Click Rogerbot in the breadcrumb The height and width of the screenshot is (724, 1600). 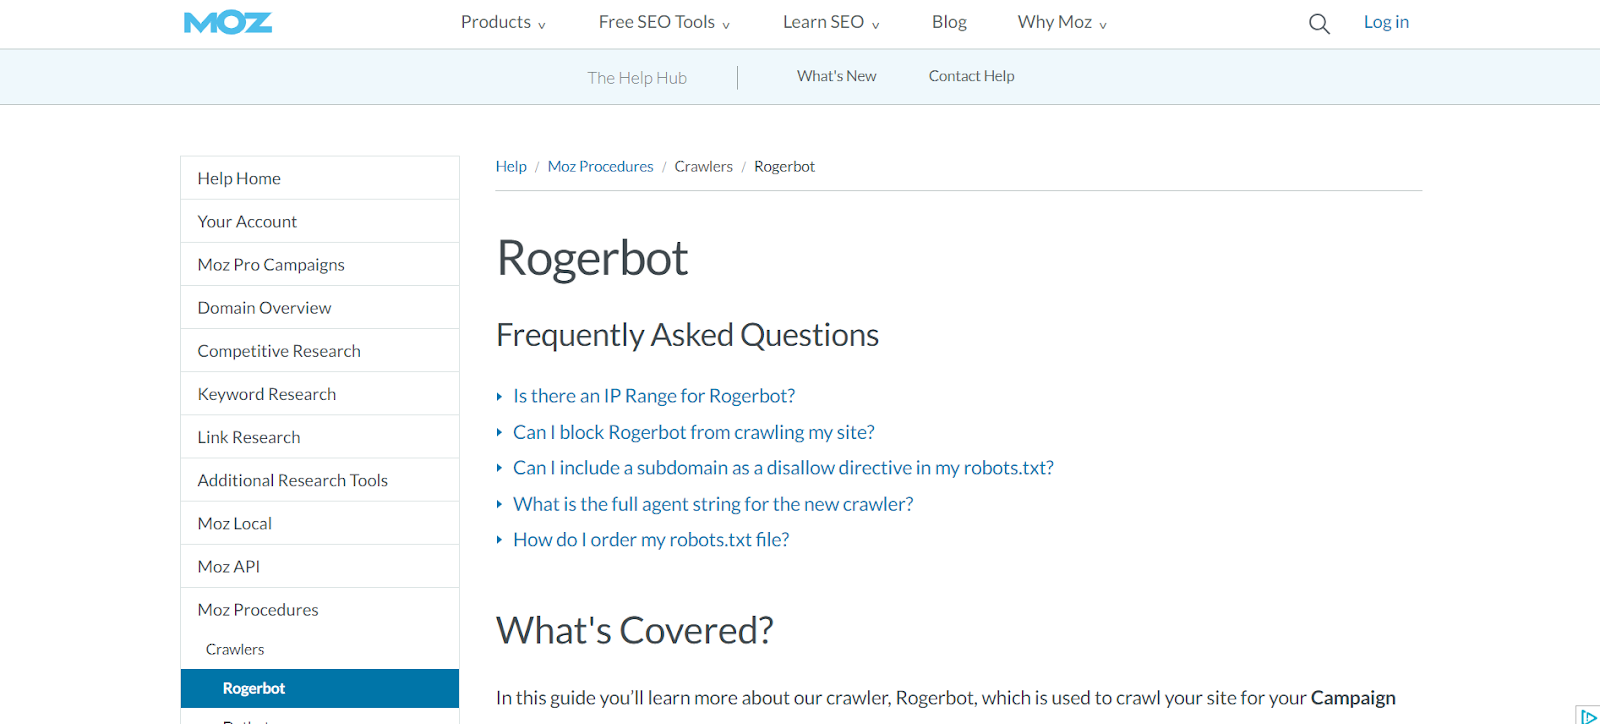point(784,167)
